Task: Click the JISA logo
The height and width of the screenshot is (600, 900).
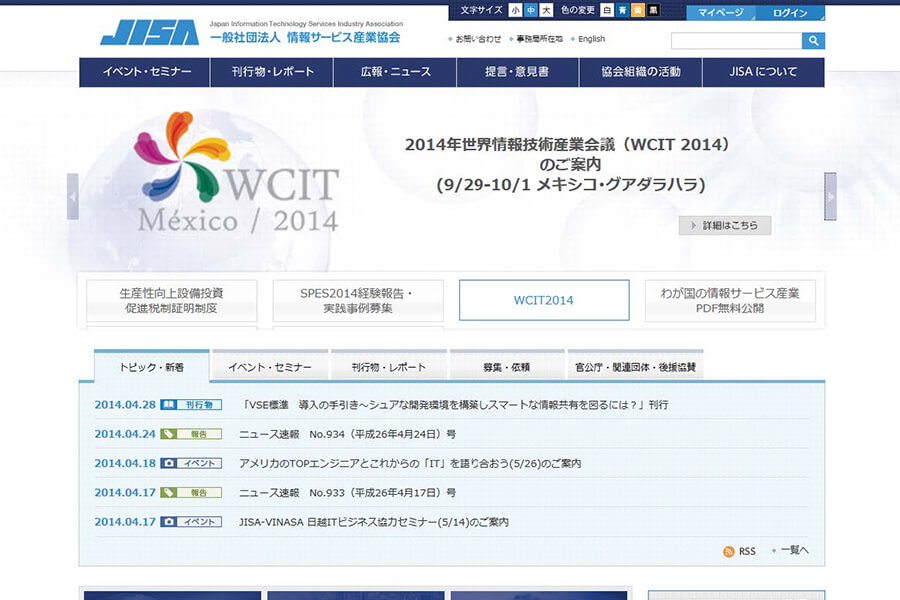Action: pyautogui.click(x=150, y=32)
